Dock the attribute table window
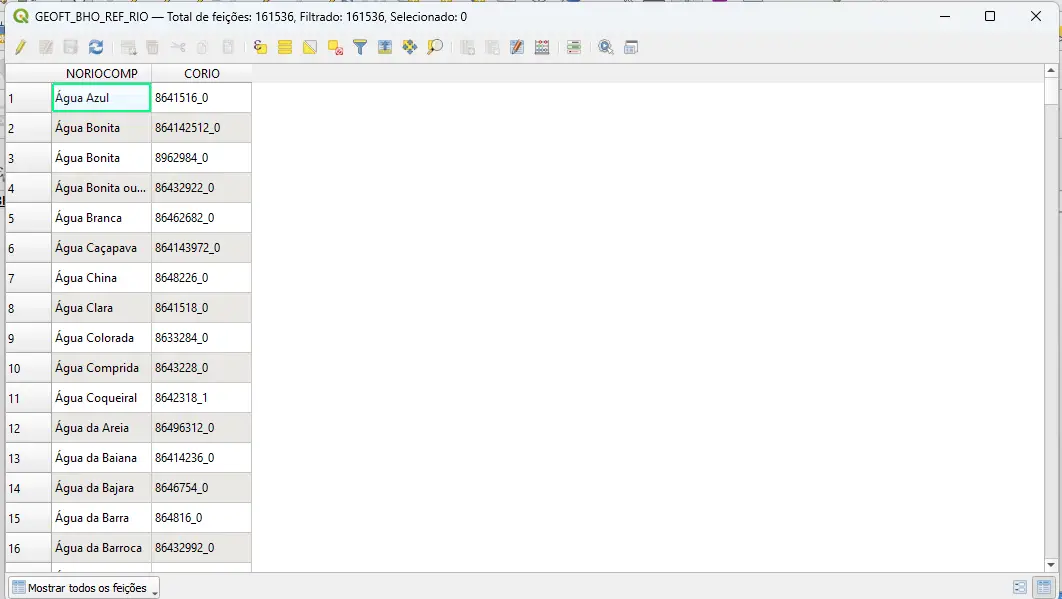This screenshot has width=1062, height=599. click(631, 47)
